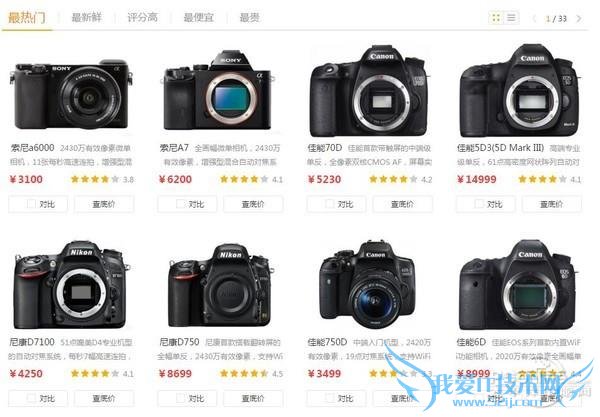Screen dimensions: 600x417
Task: Switch to list view icon
Action: pyautogui.click(x=511, y=18)
